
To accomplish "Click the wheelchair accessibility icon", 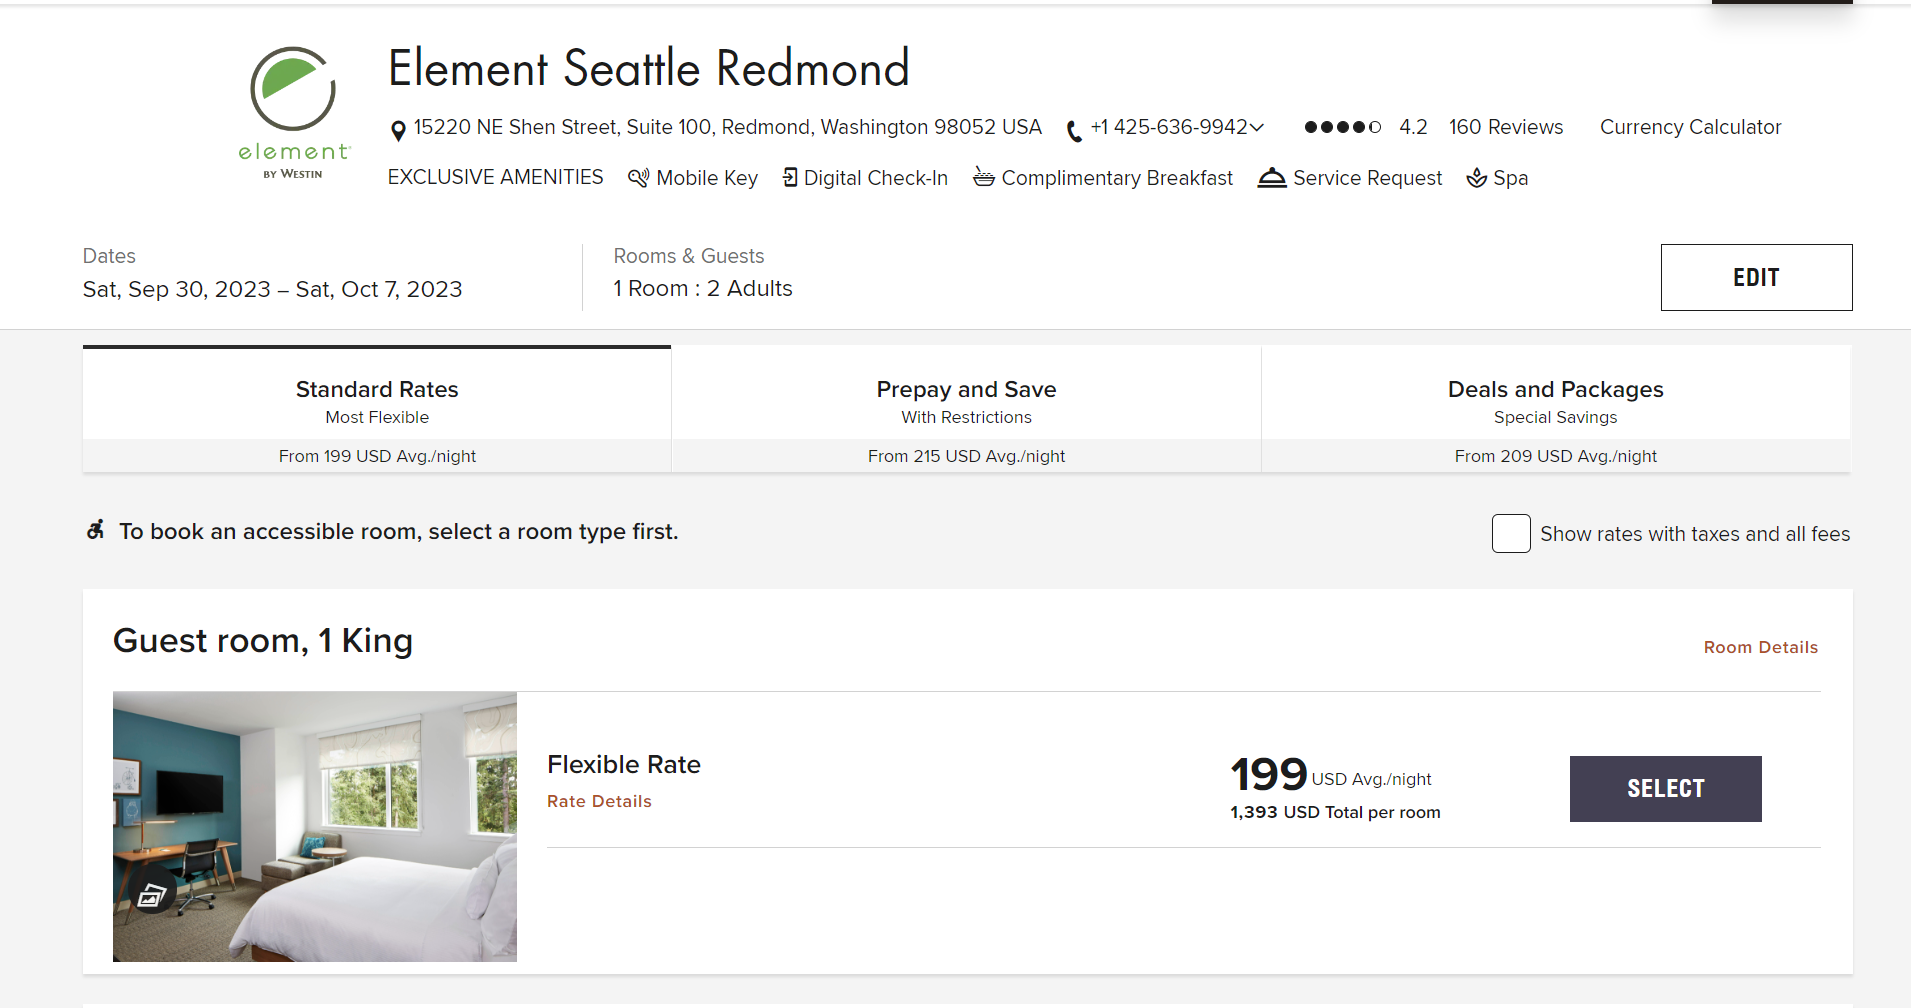I will coord(96,530).
